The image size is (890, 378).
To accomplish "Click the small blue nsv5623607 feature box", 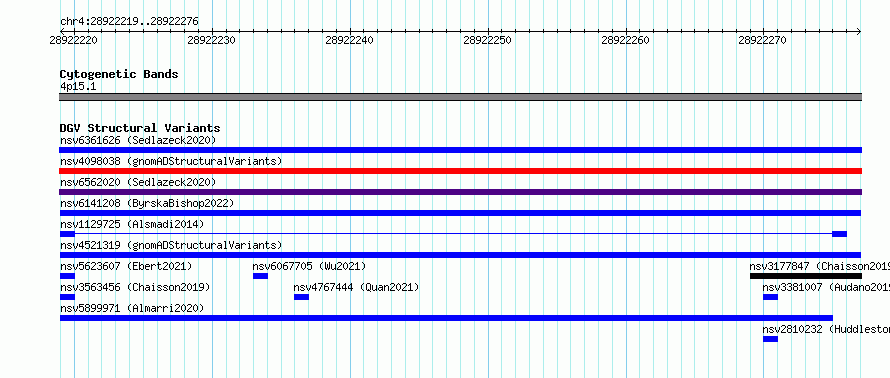I will pyautogui.click(x=67, y=276).
